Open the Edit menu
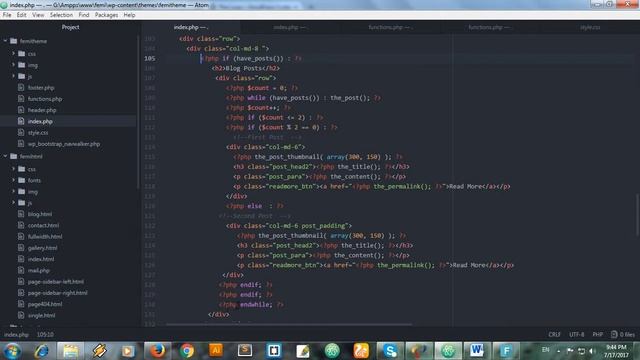 point(21,15)
